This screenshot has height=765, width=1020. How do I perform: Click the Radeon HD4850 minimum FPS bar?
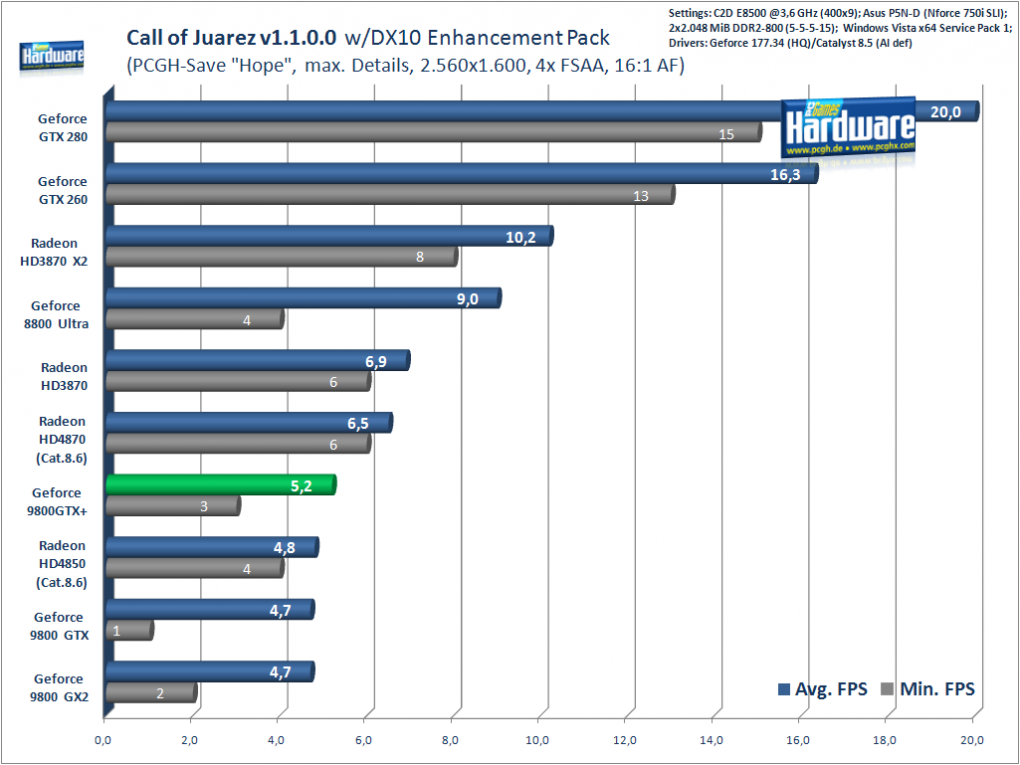coord(195,568)
